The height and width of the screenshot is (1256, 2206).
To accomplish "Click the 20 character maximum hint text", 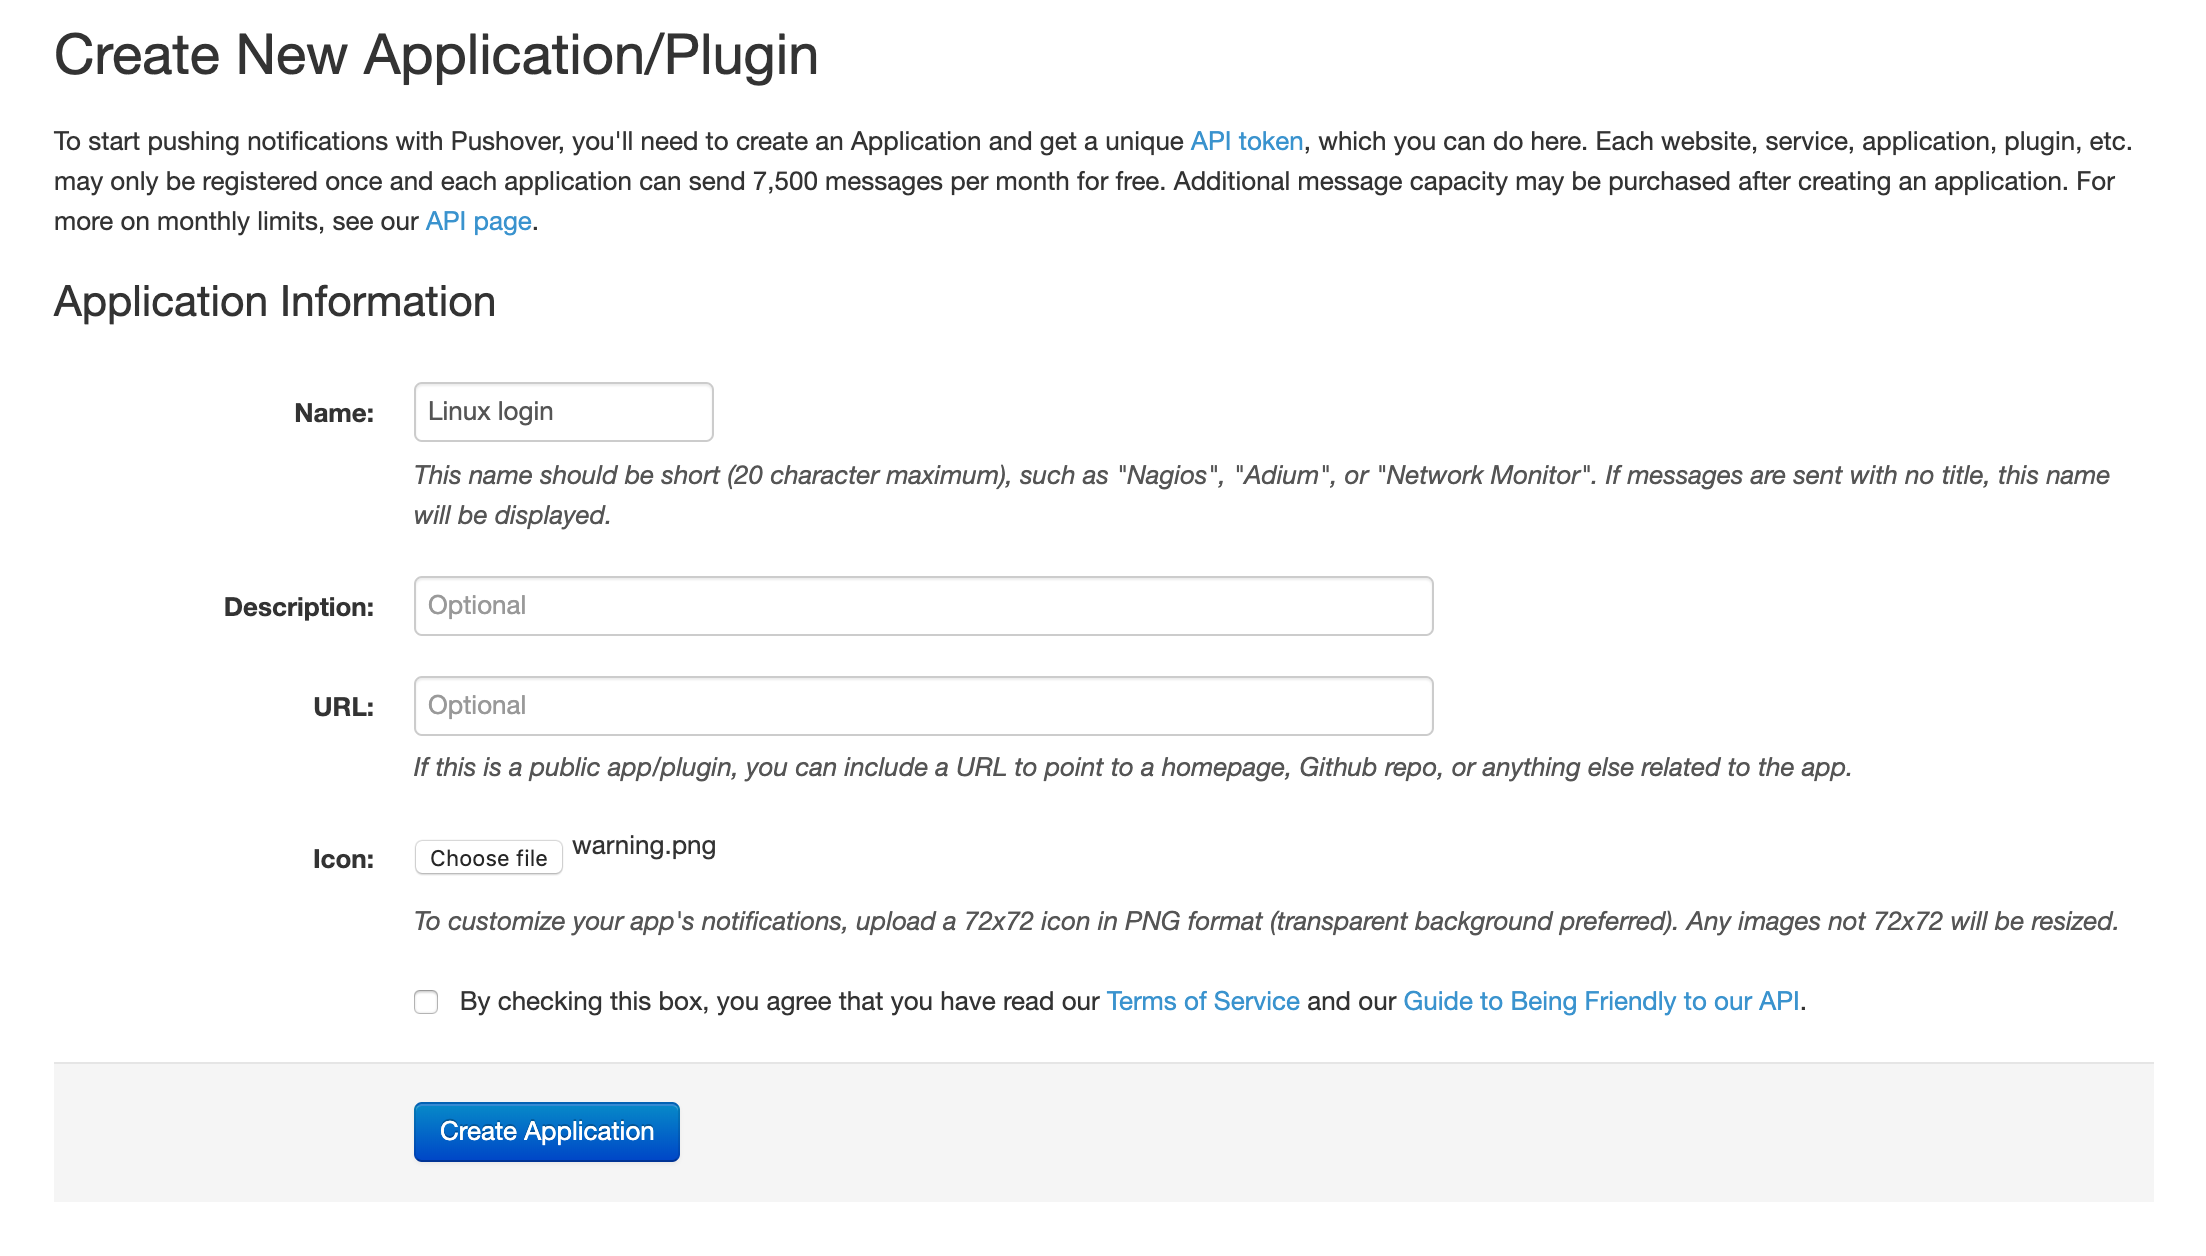I will coord(1262,495).
